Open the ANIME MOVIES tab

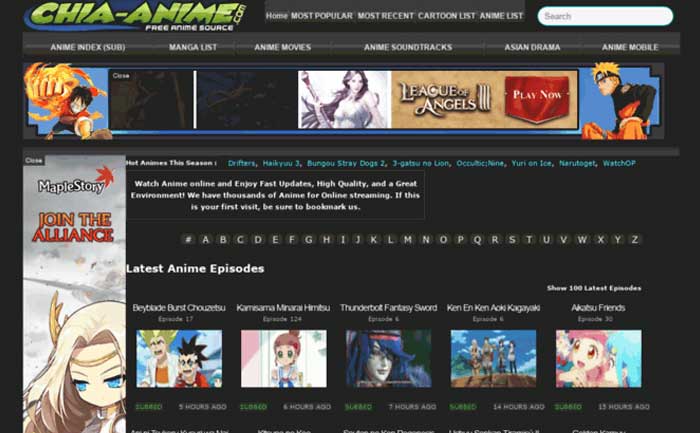[x=283, y=47]
